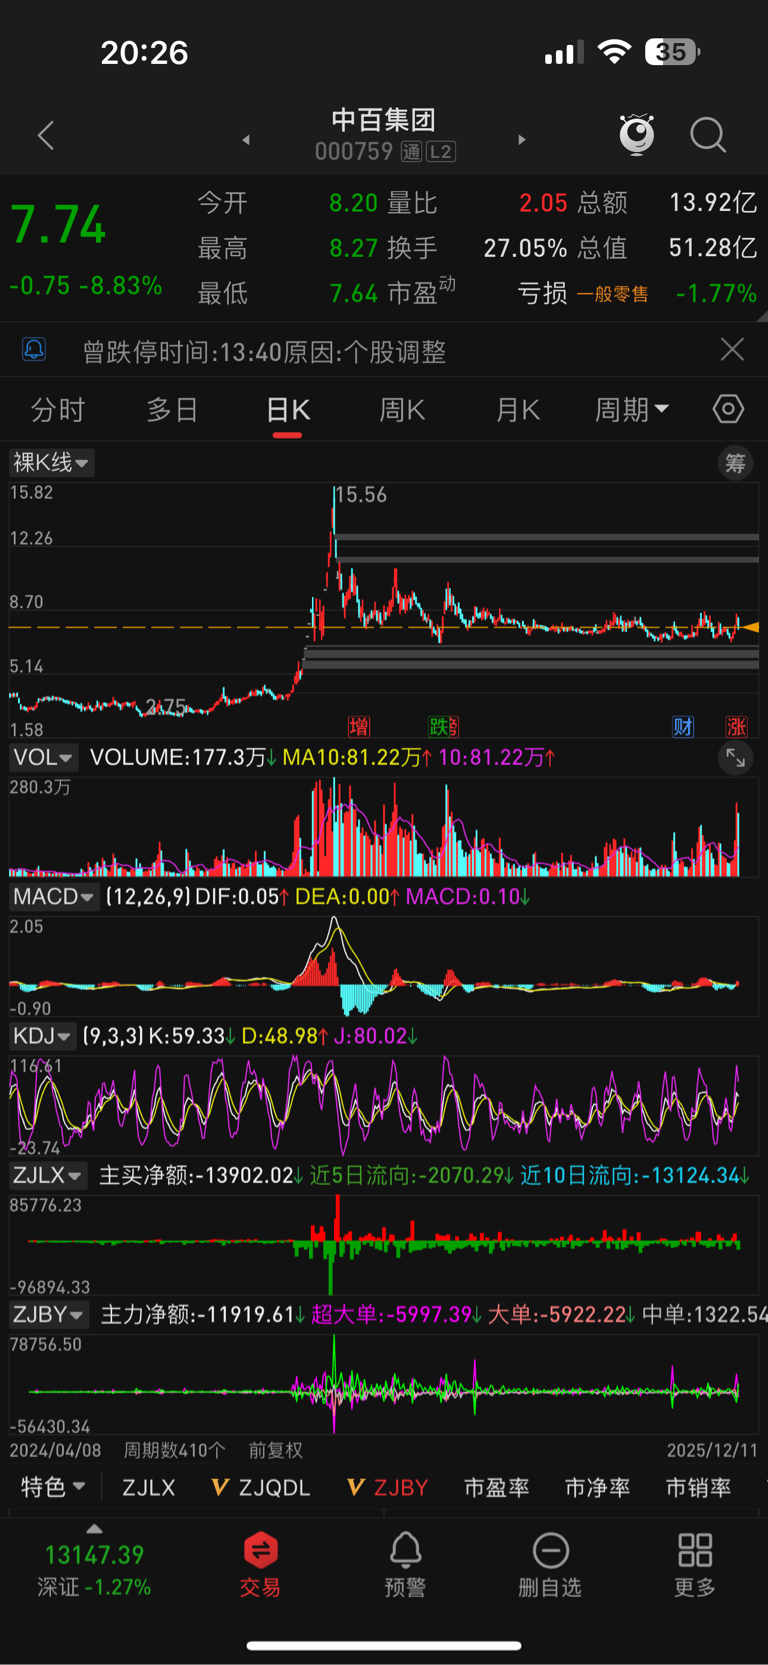
Task: Select the 市销率 indicator
Action: point(699,1488)
